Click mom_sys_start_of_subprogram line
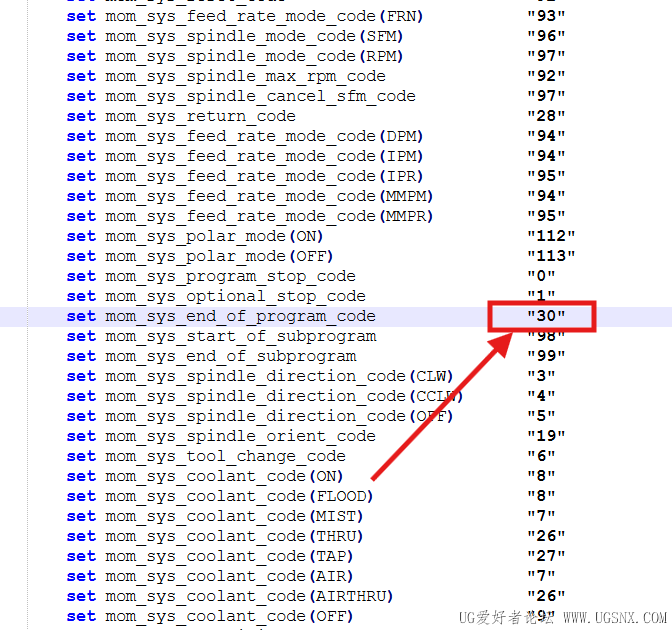This screenshot has width=672, height=630. (x=221, y=336)
